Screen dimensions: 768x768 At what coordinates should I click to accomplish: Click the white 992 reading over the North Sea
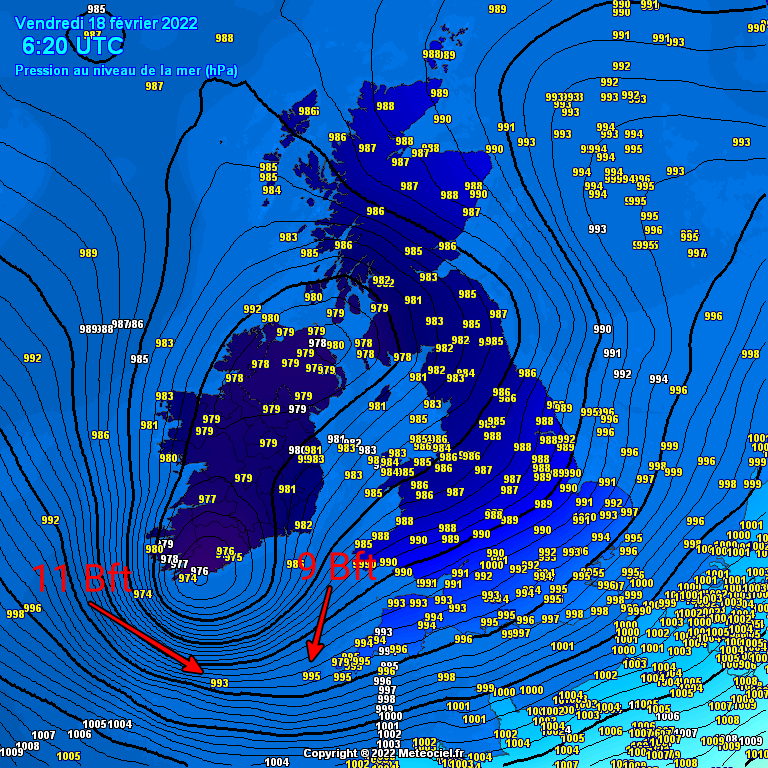pos(623,374)
